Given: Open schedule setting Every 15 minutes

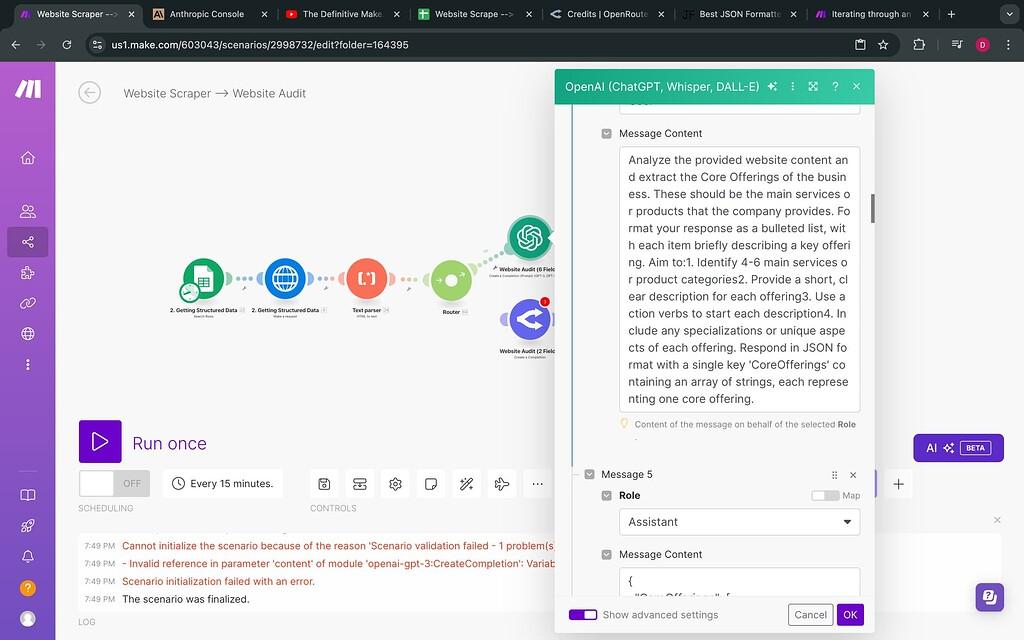Looking at the screenshot, I should [223, 484].
